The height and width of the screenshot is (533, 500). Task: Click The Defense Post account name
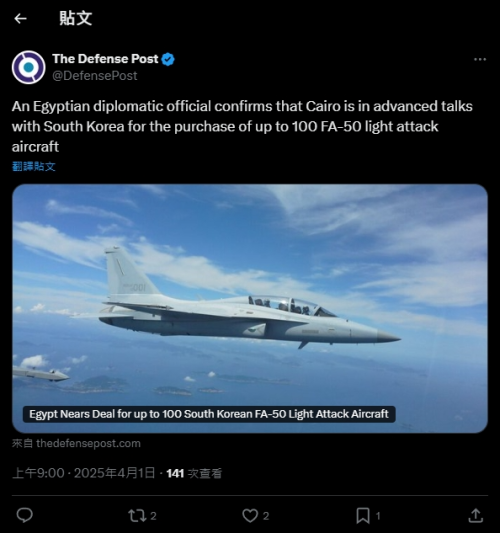(x=105, y=59)
